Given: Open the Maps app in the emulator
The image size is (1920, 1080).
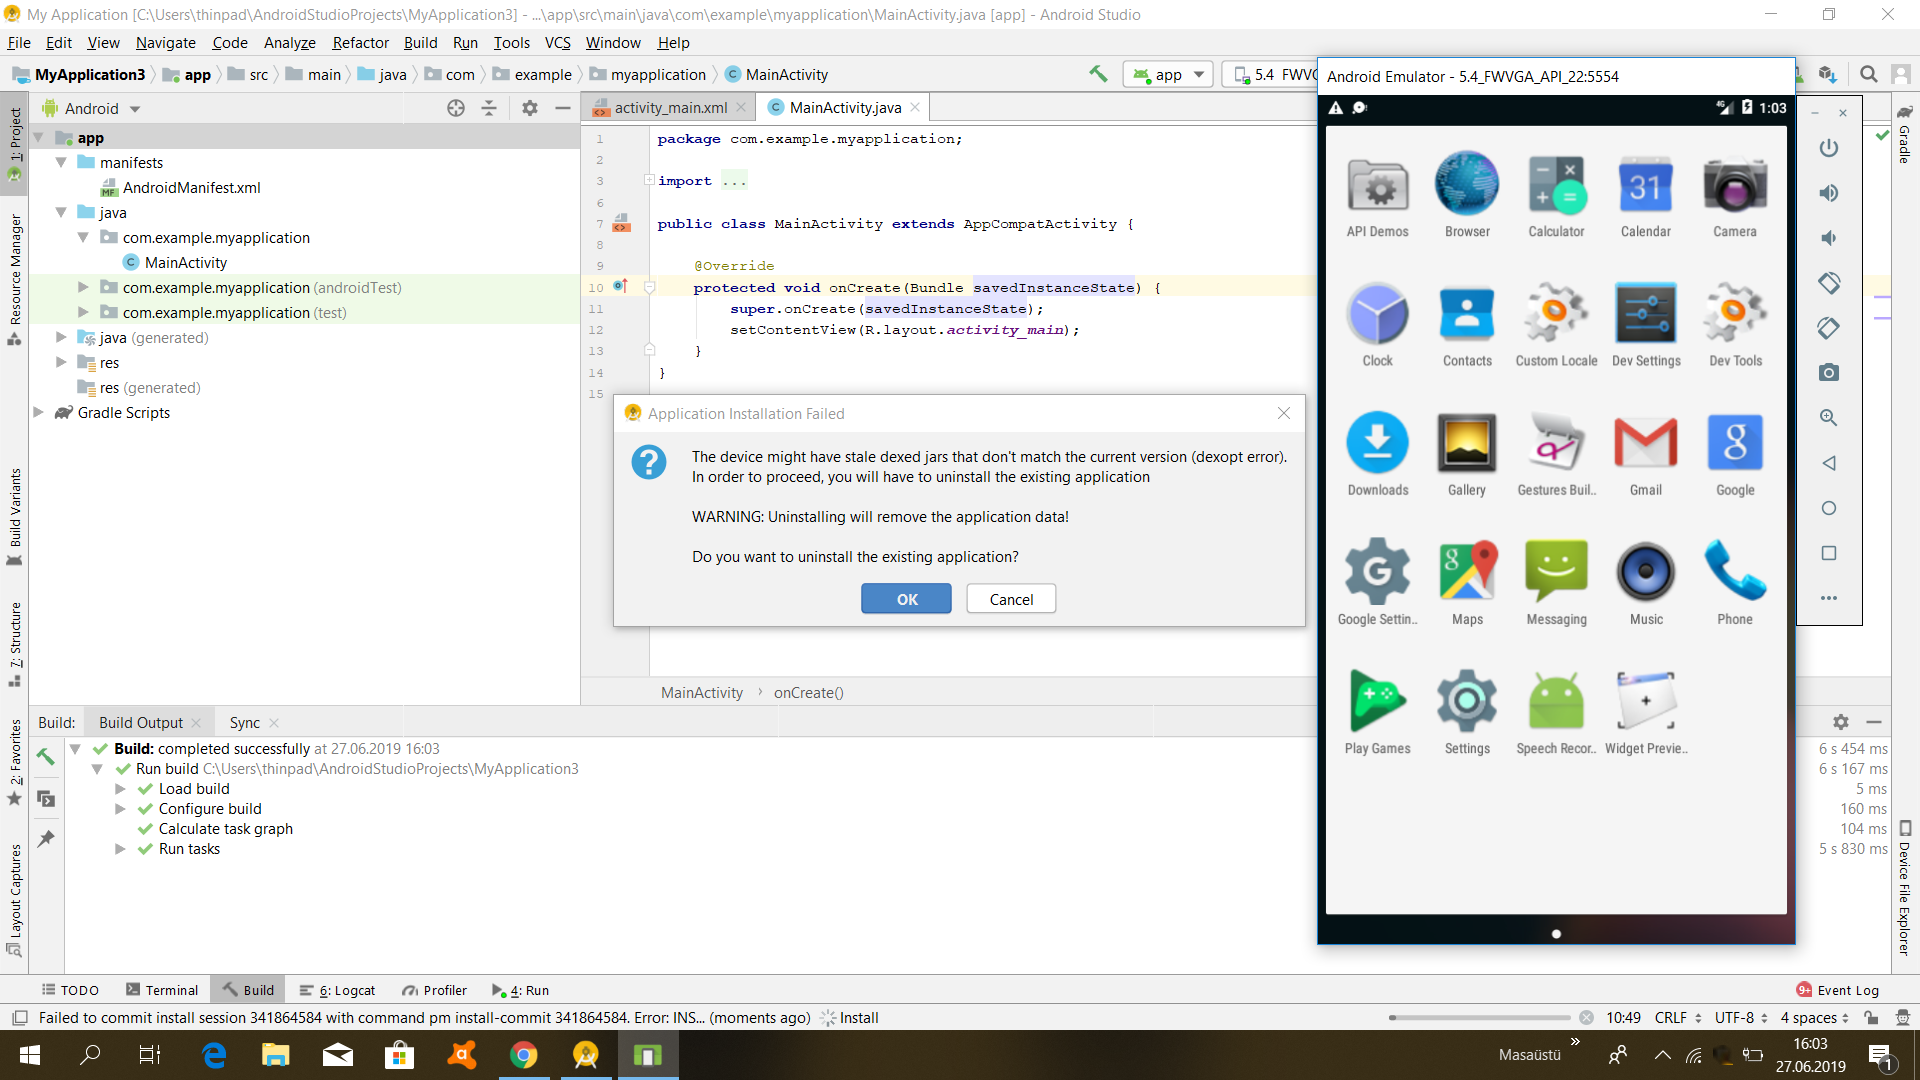Looking at the screenshot, I should 1467,584.
